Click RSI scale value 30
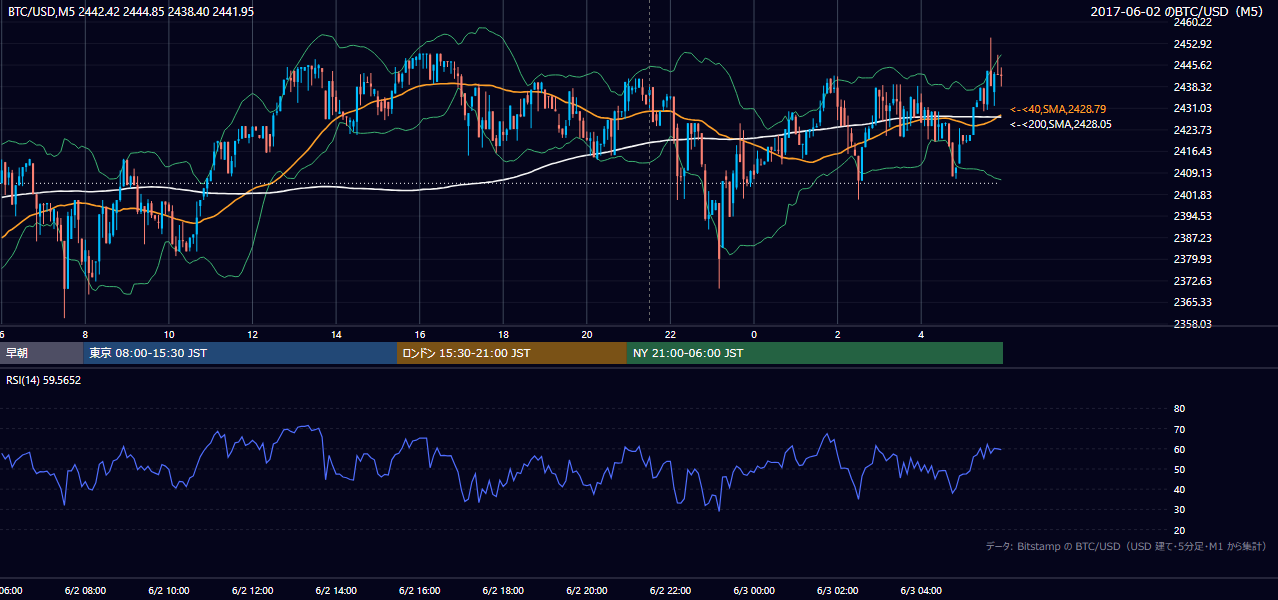Screen dimensions: 1278x600 coord(1179,510)
